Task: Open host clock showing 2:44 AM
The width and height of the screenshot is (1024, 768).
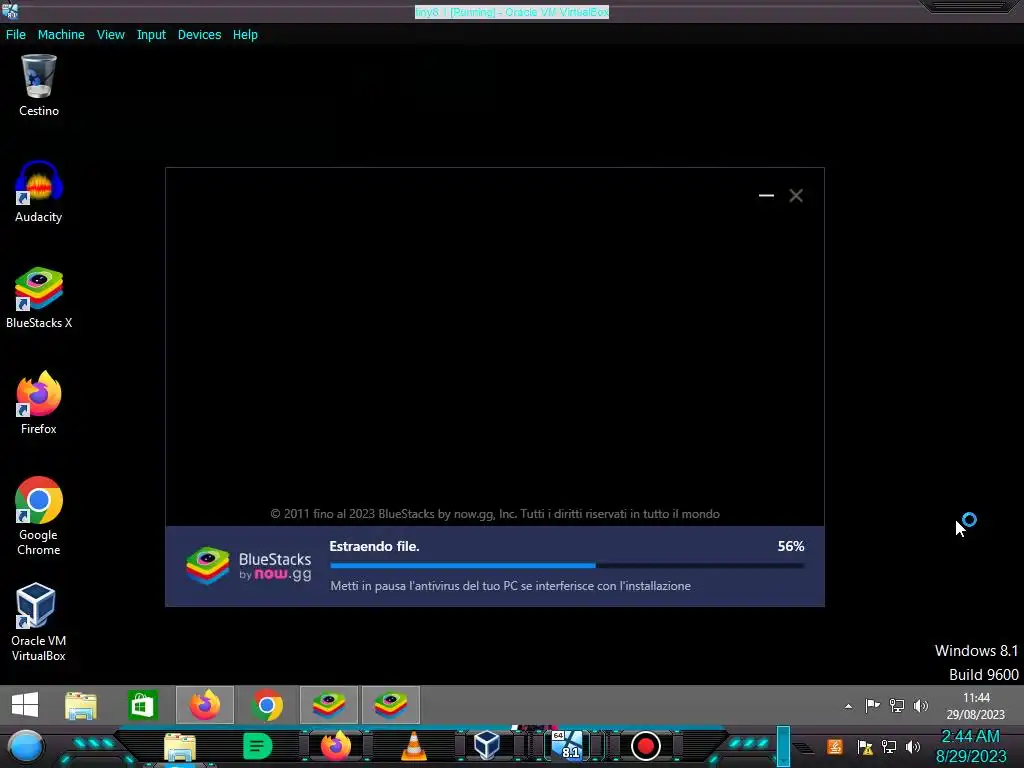Action: 971,746
